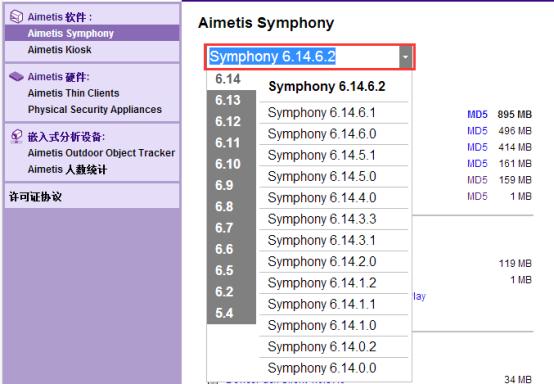The height and width of the screenshot is (384, 554).
Task: Open the Symphony version dropdown arrow
Action: [x=405, y=57]
